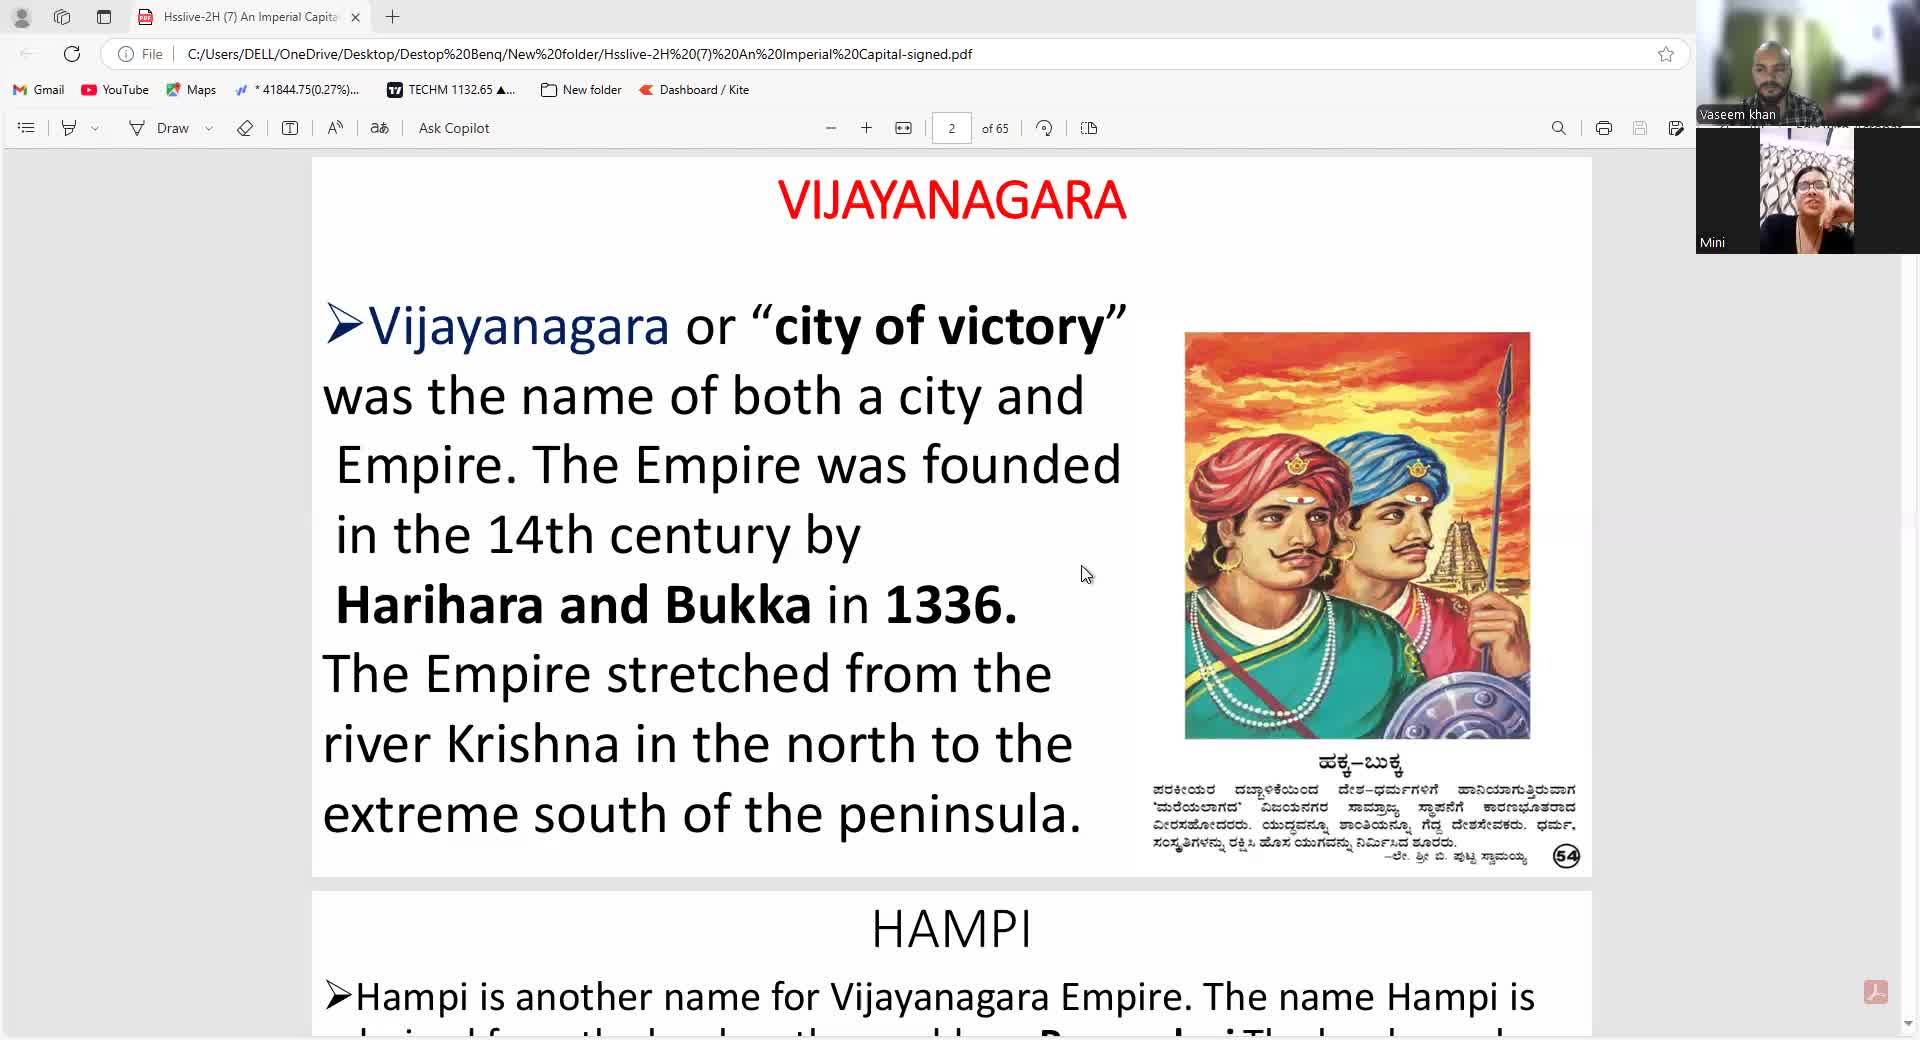
Task: Open the YouTube bookmark
Action: [115, 90]
